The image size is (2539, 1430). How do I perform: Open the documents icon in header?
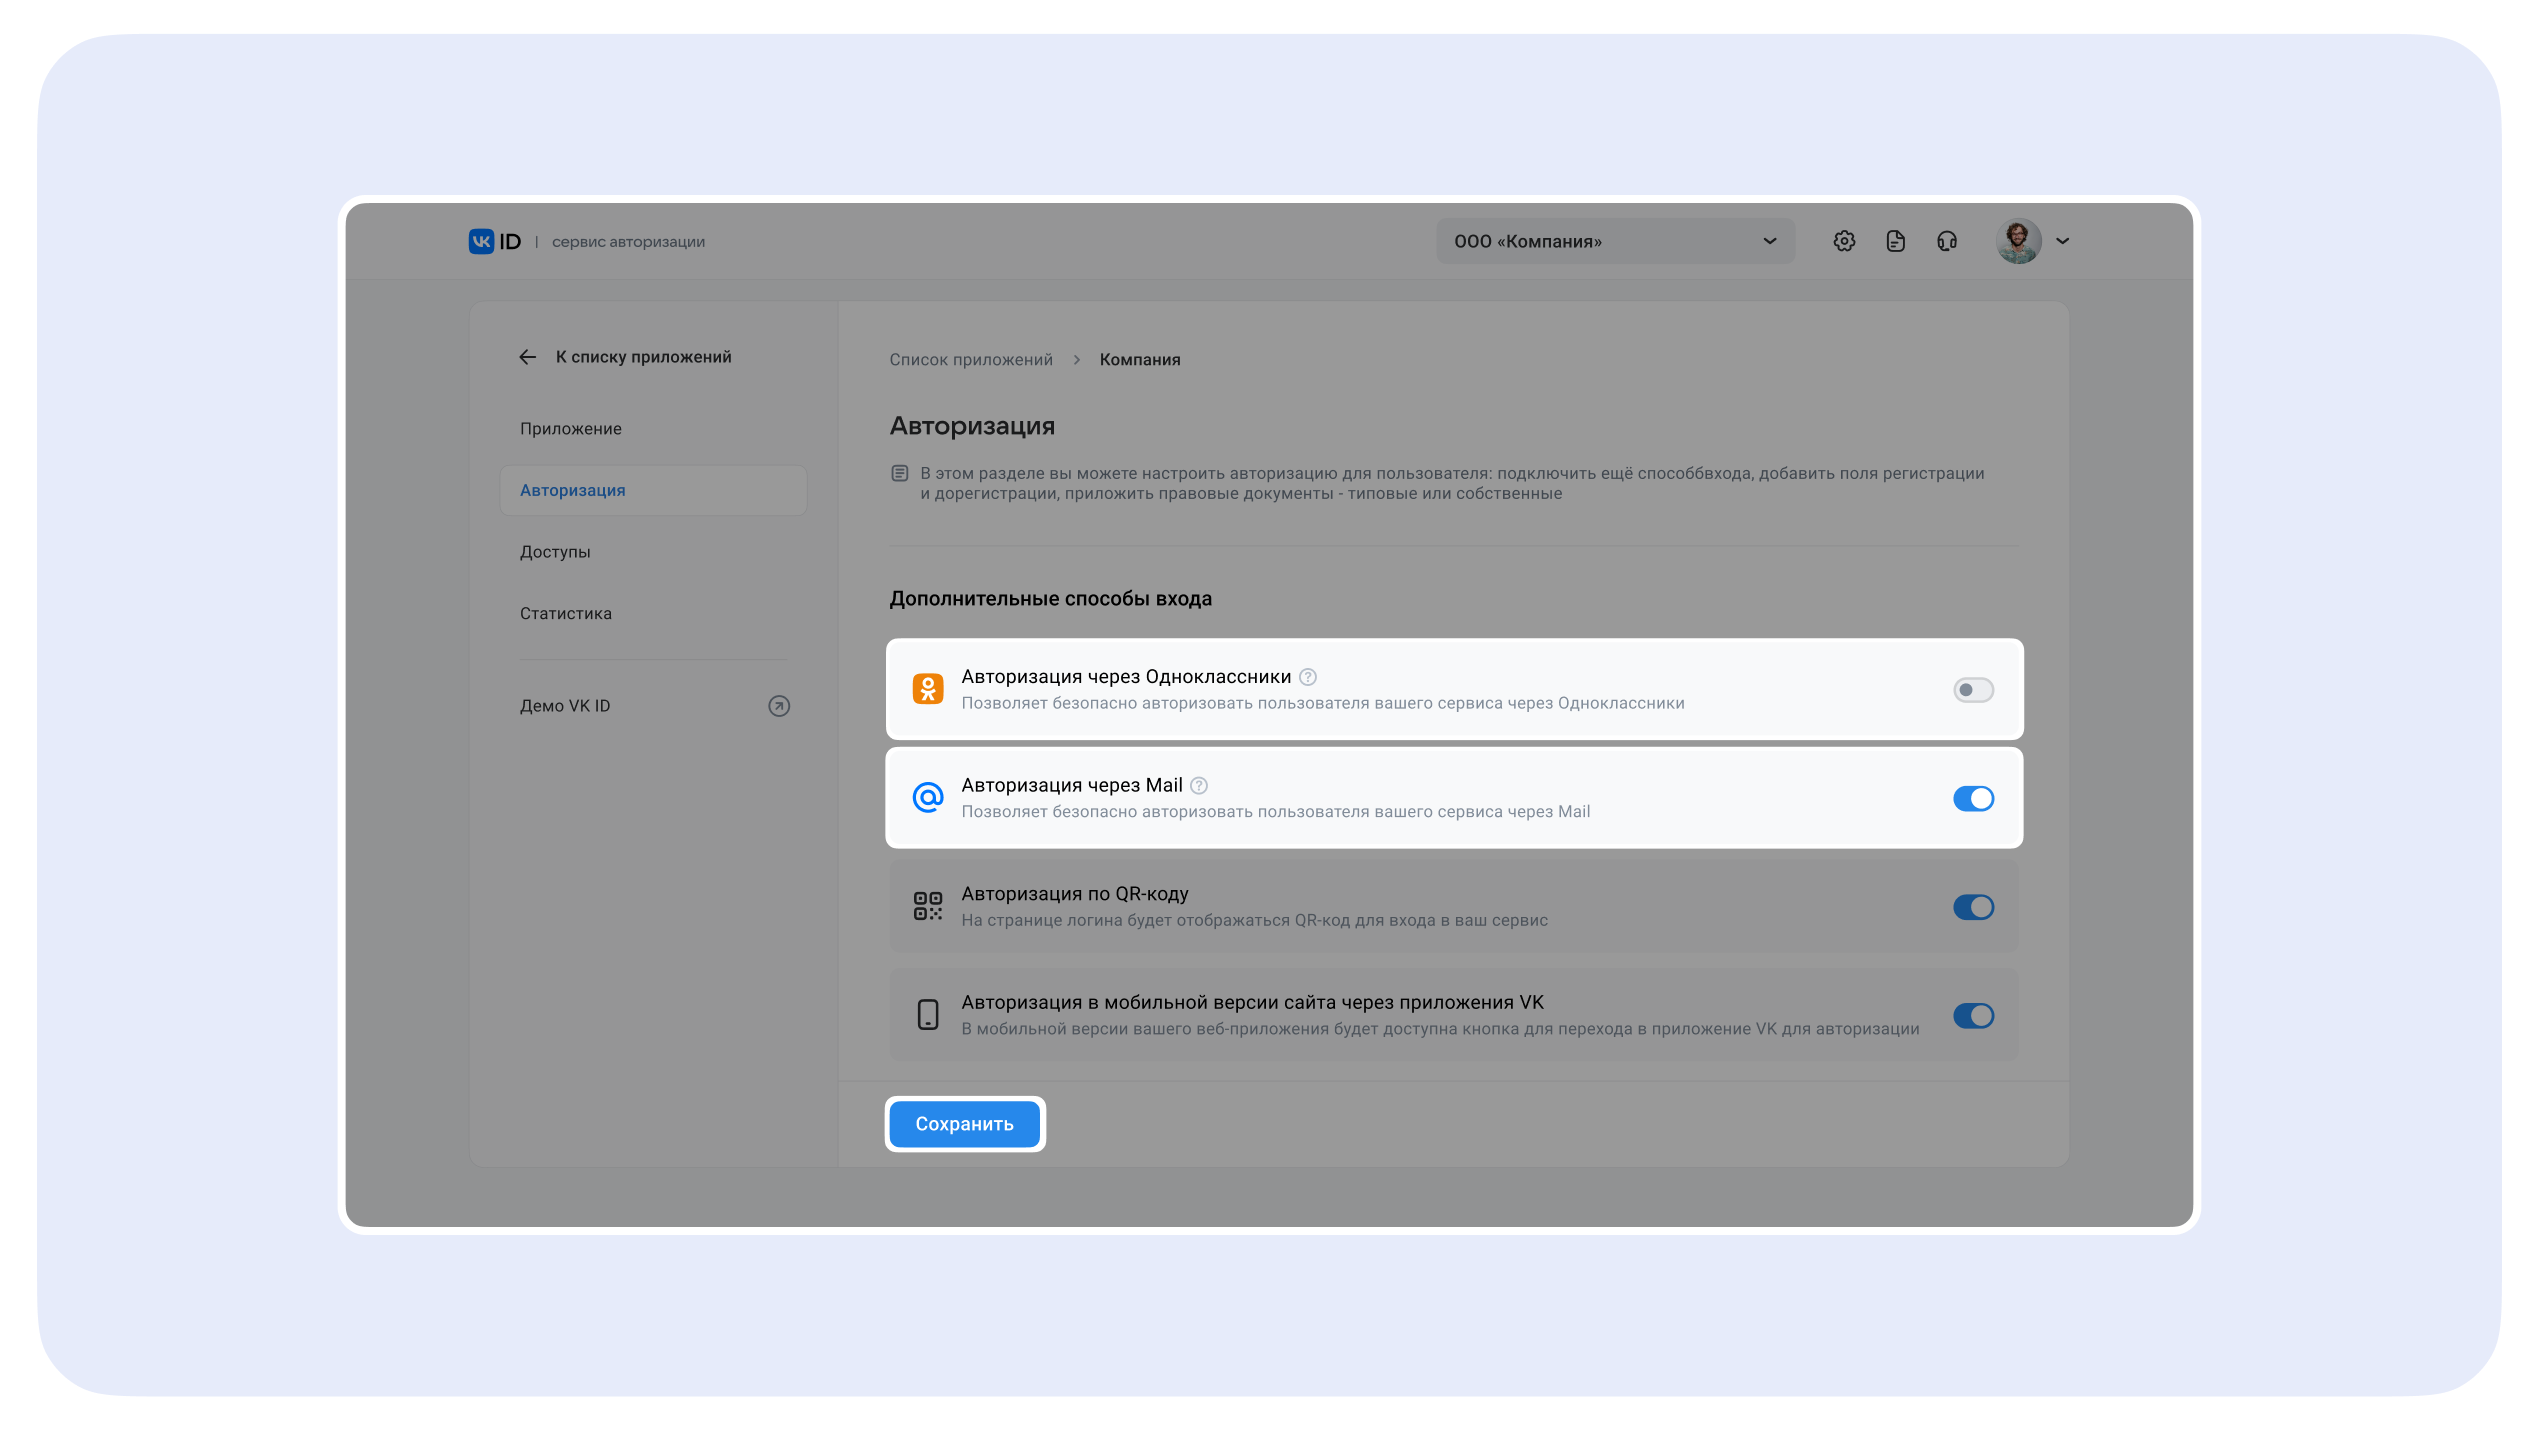point(1895,241)
